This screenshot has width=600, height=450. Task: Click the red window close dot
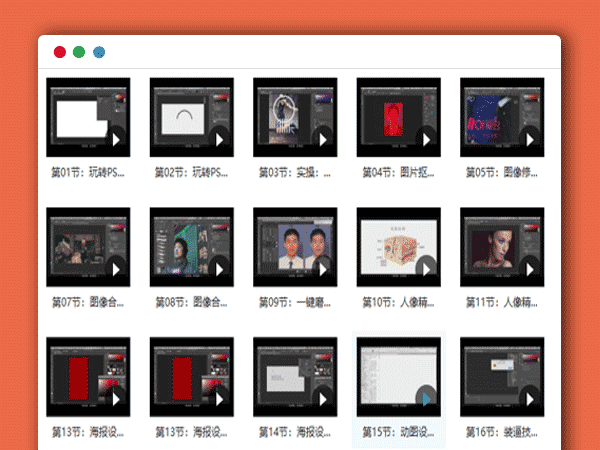click(60, 52)
